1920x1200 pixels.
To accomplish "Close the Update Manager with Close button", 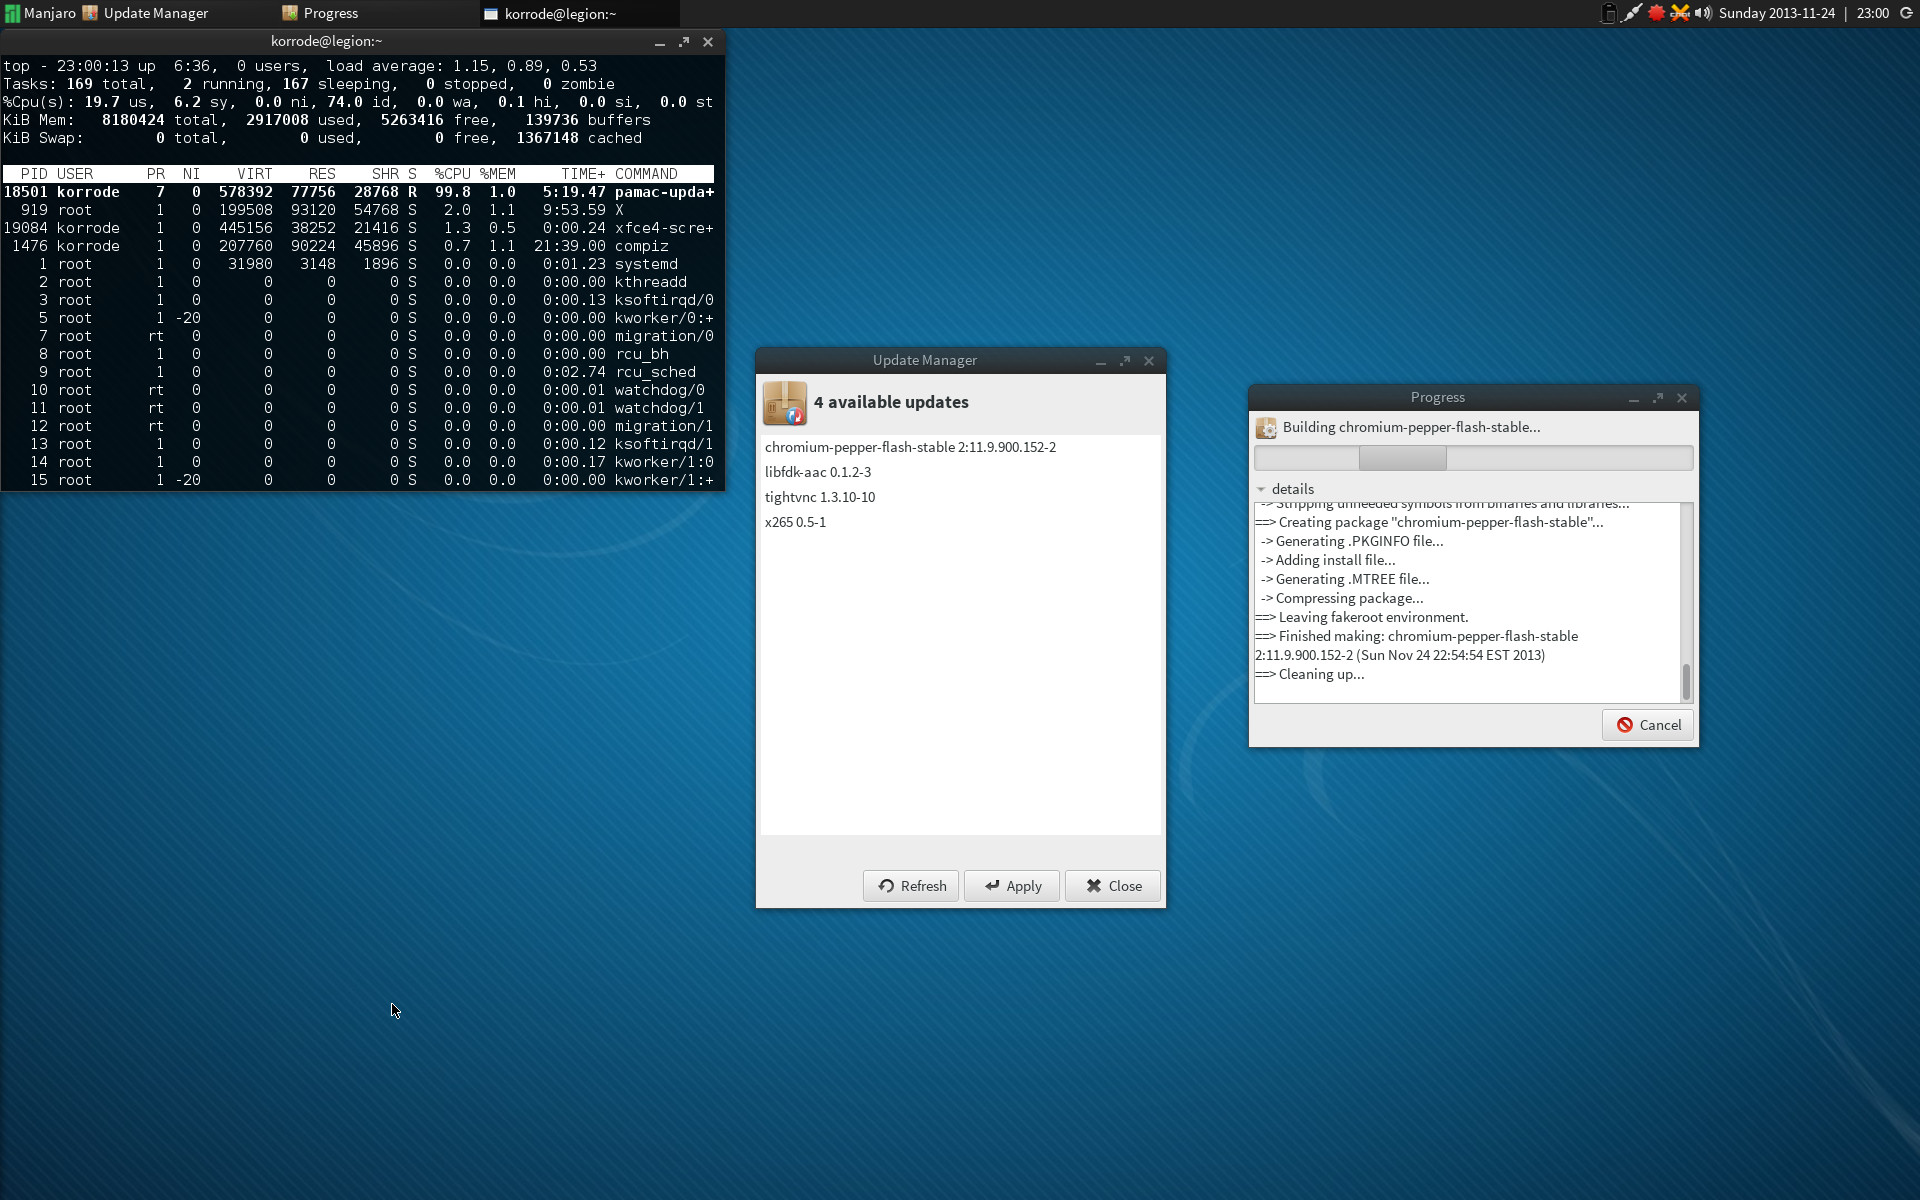I will coord(1113,886).
